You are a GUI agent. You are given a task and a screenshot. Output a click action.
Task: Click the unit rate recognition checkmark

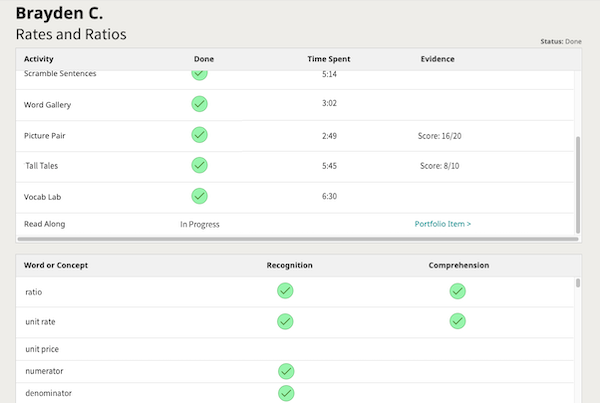(285, 321)
